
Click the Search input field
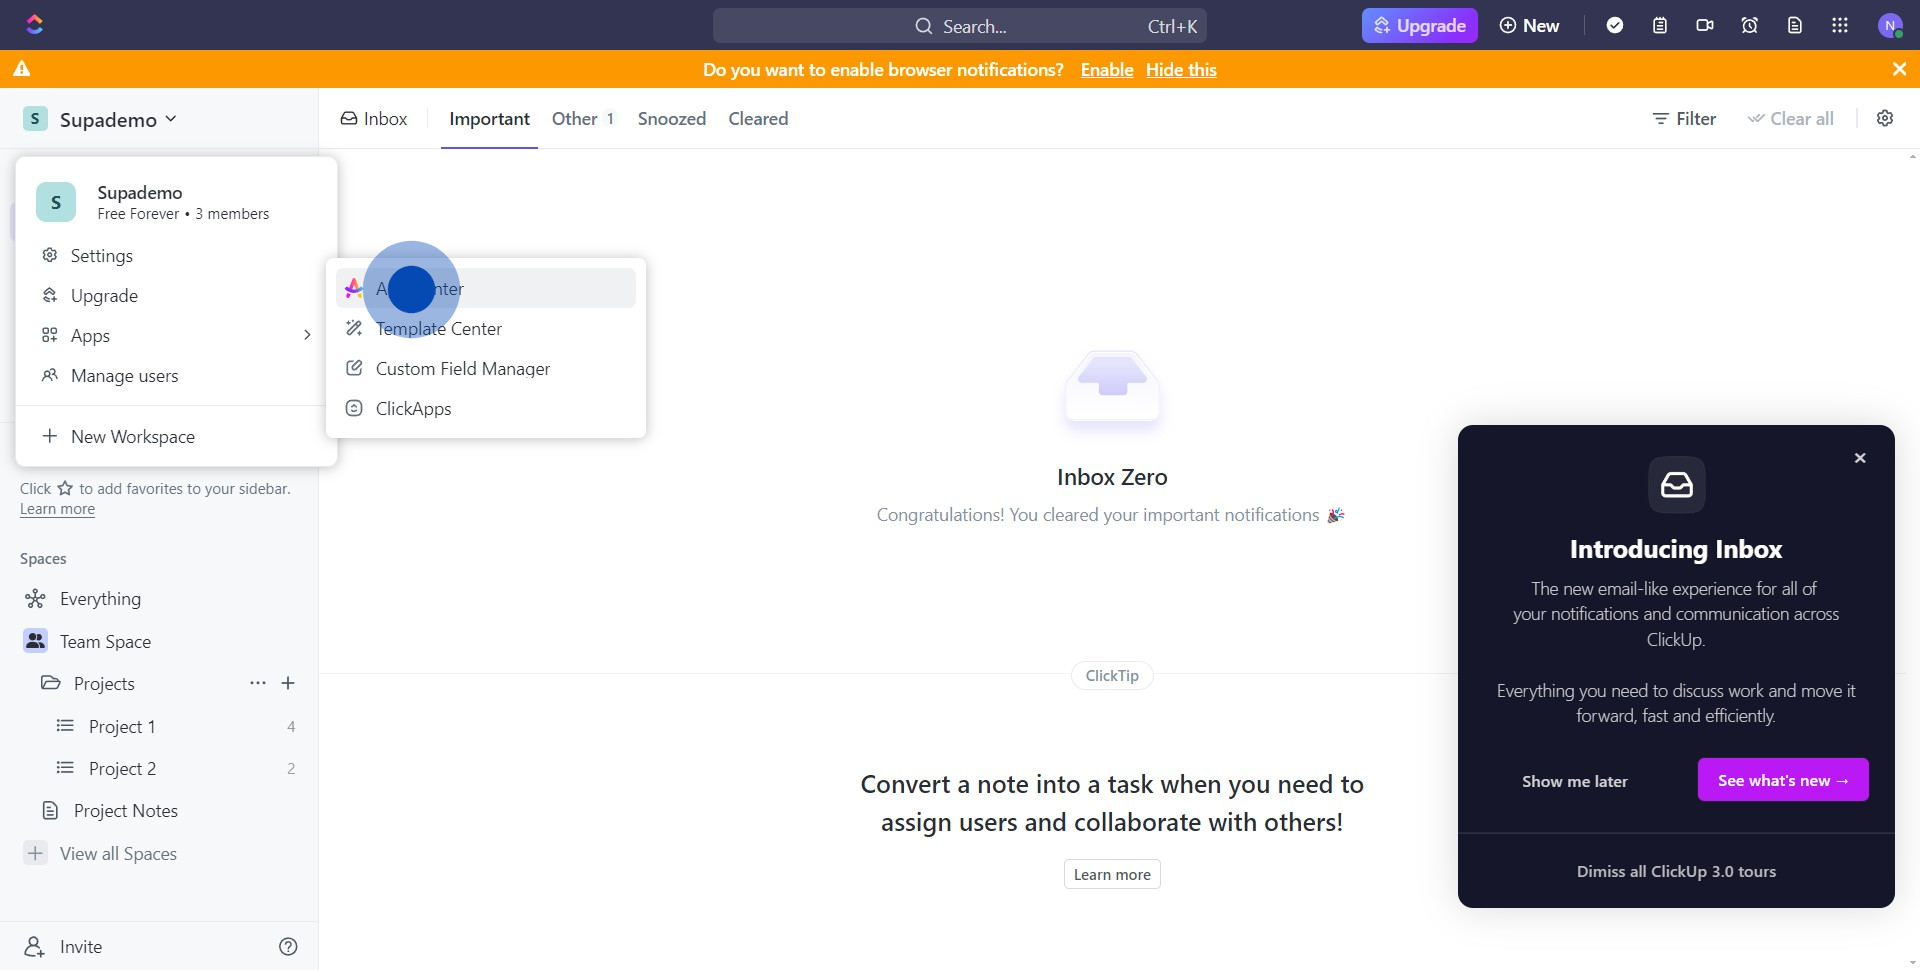pos(960,26)
